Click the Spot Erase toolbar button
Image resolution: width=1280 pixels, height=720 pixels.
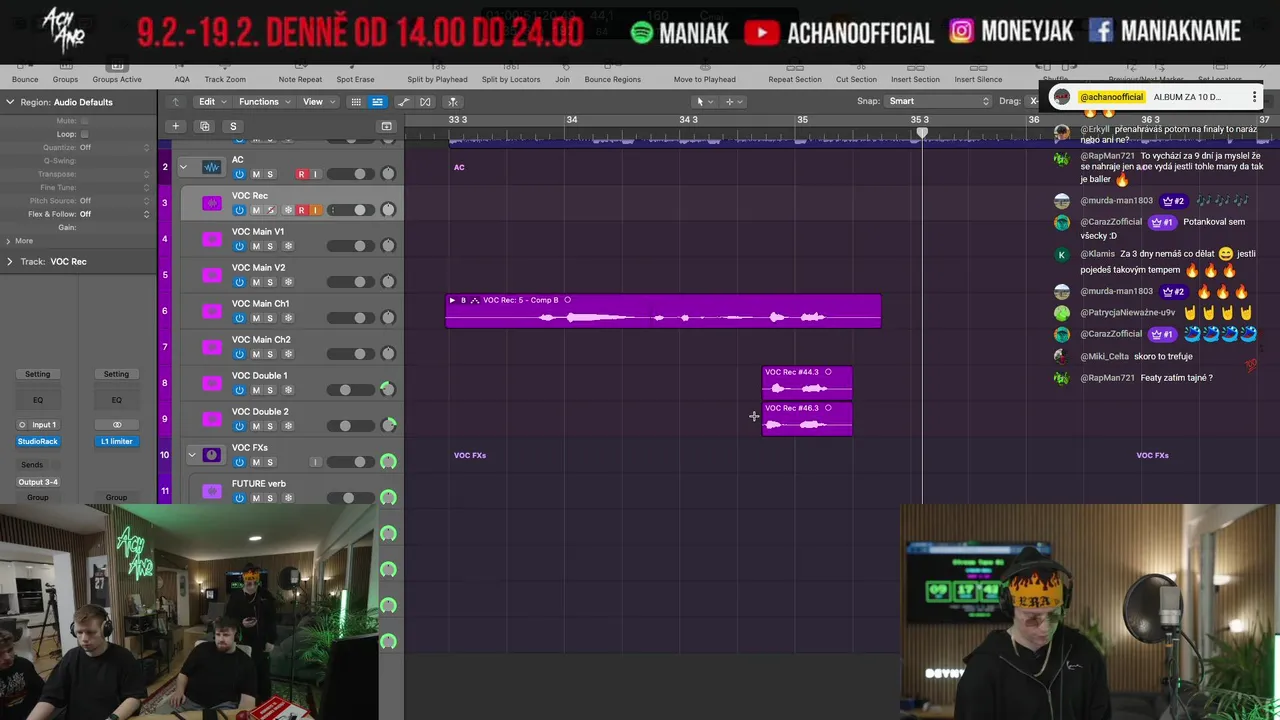click(x=355, y=74)
